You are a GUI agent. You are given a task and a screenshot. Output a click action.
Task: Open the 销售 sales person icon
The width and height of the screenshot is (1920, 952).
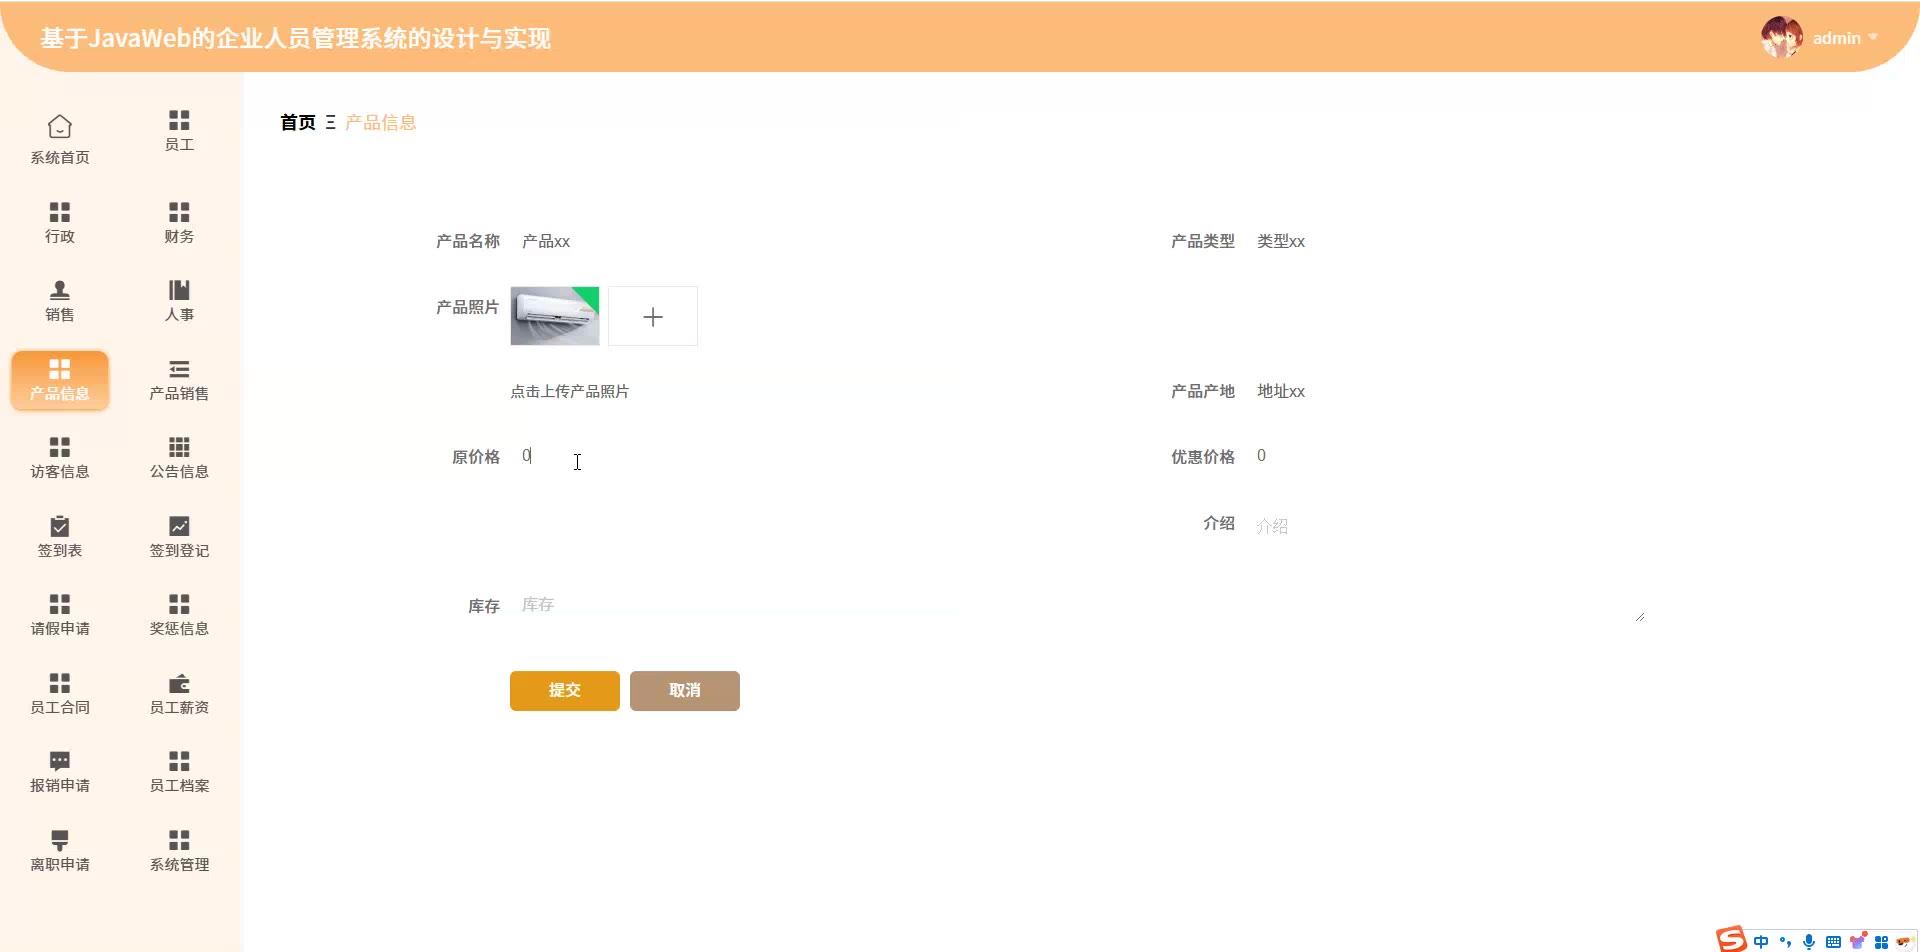(x=60, y=290)
